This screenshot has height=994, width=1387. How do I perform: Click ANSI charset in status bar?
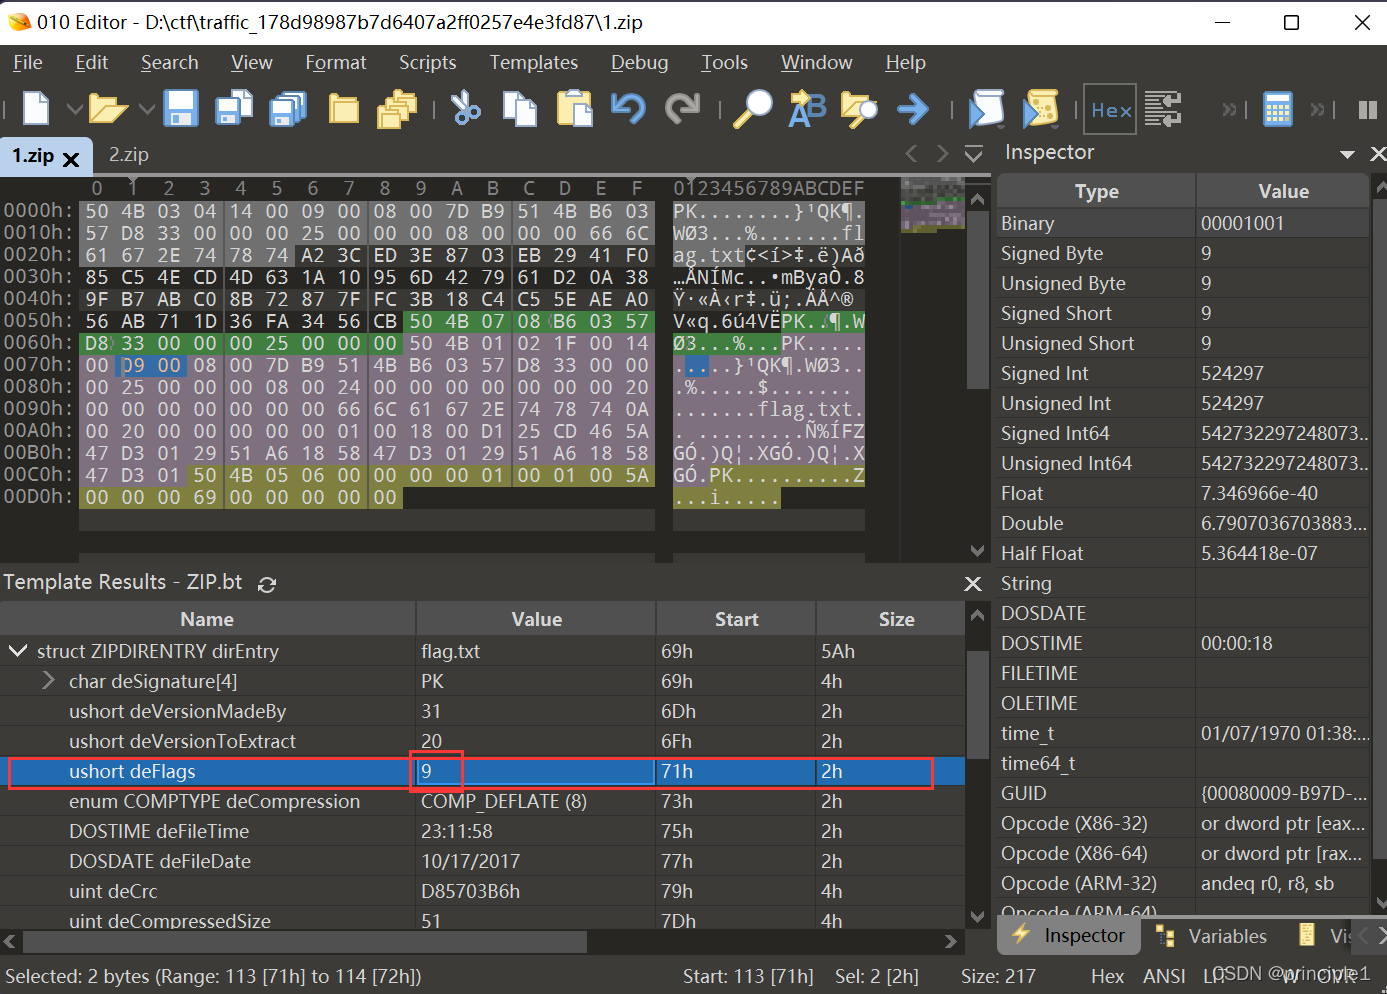(x=1164, y=976)
